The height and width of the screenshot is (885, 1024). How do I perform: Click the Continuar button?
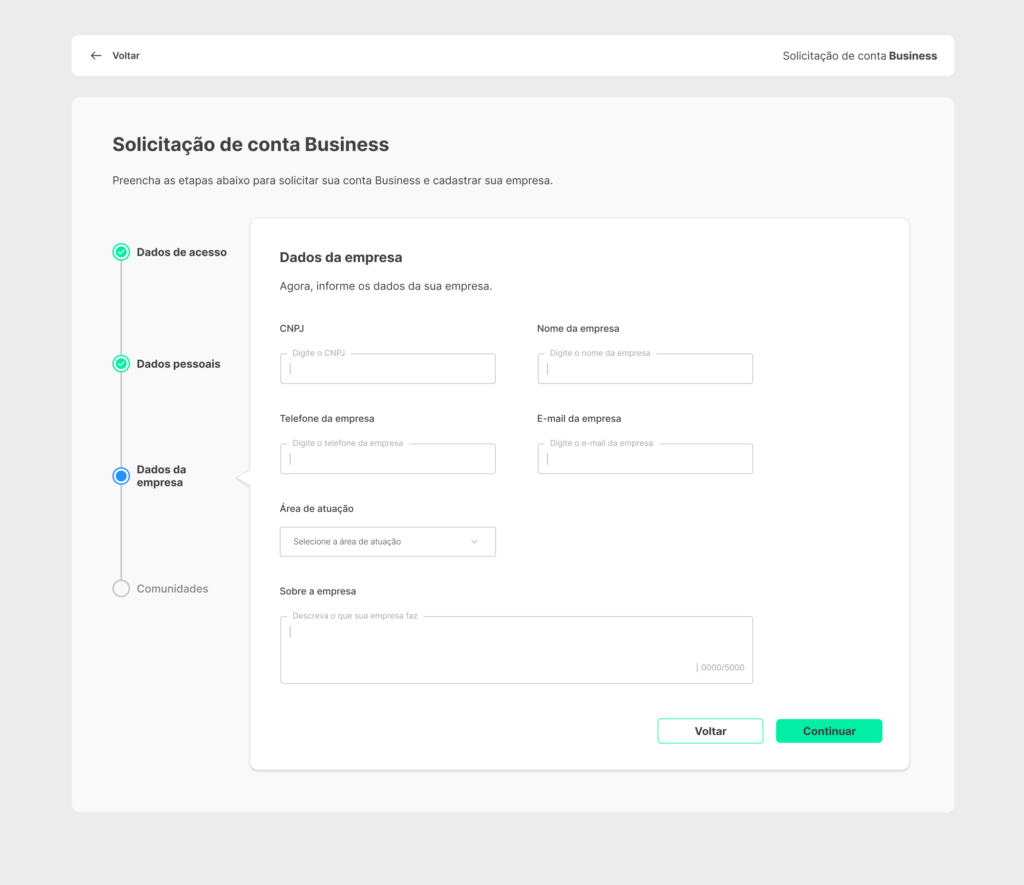829,731
